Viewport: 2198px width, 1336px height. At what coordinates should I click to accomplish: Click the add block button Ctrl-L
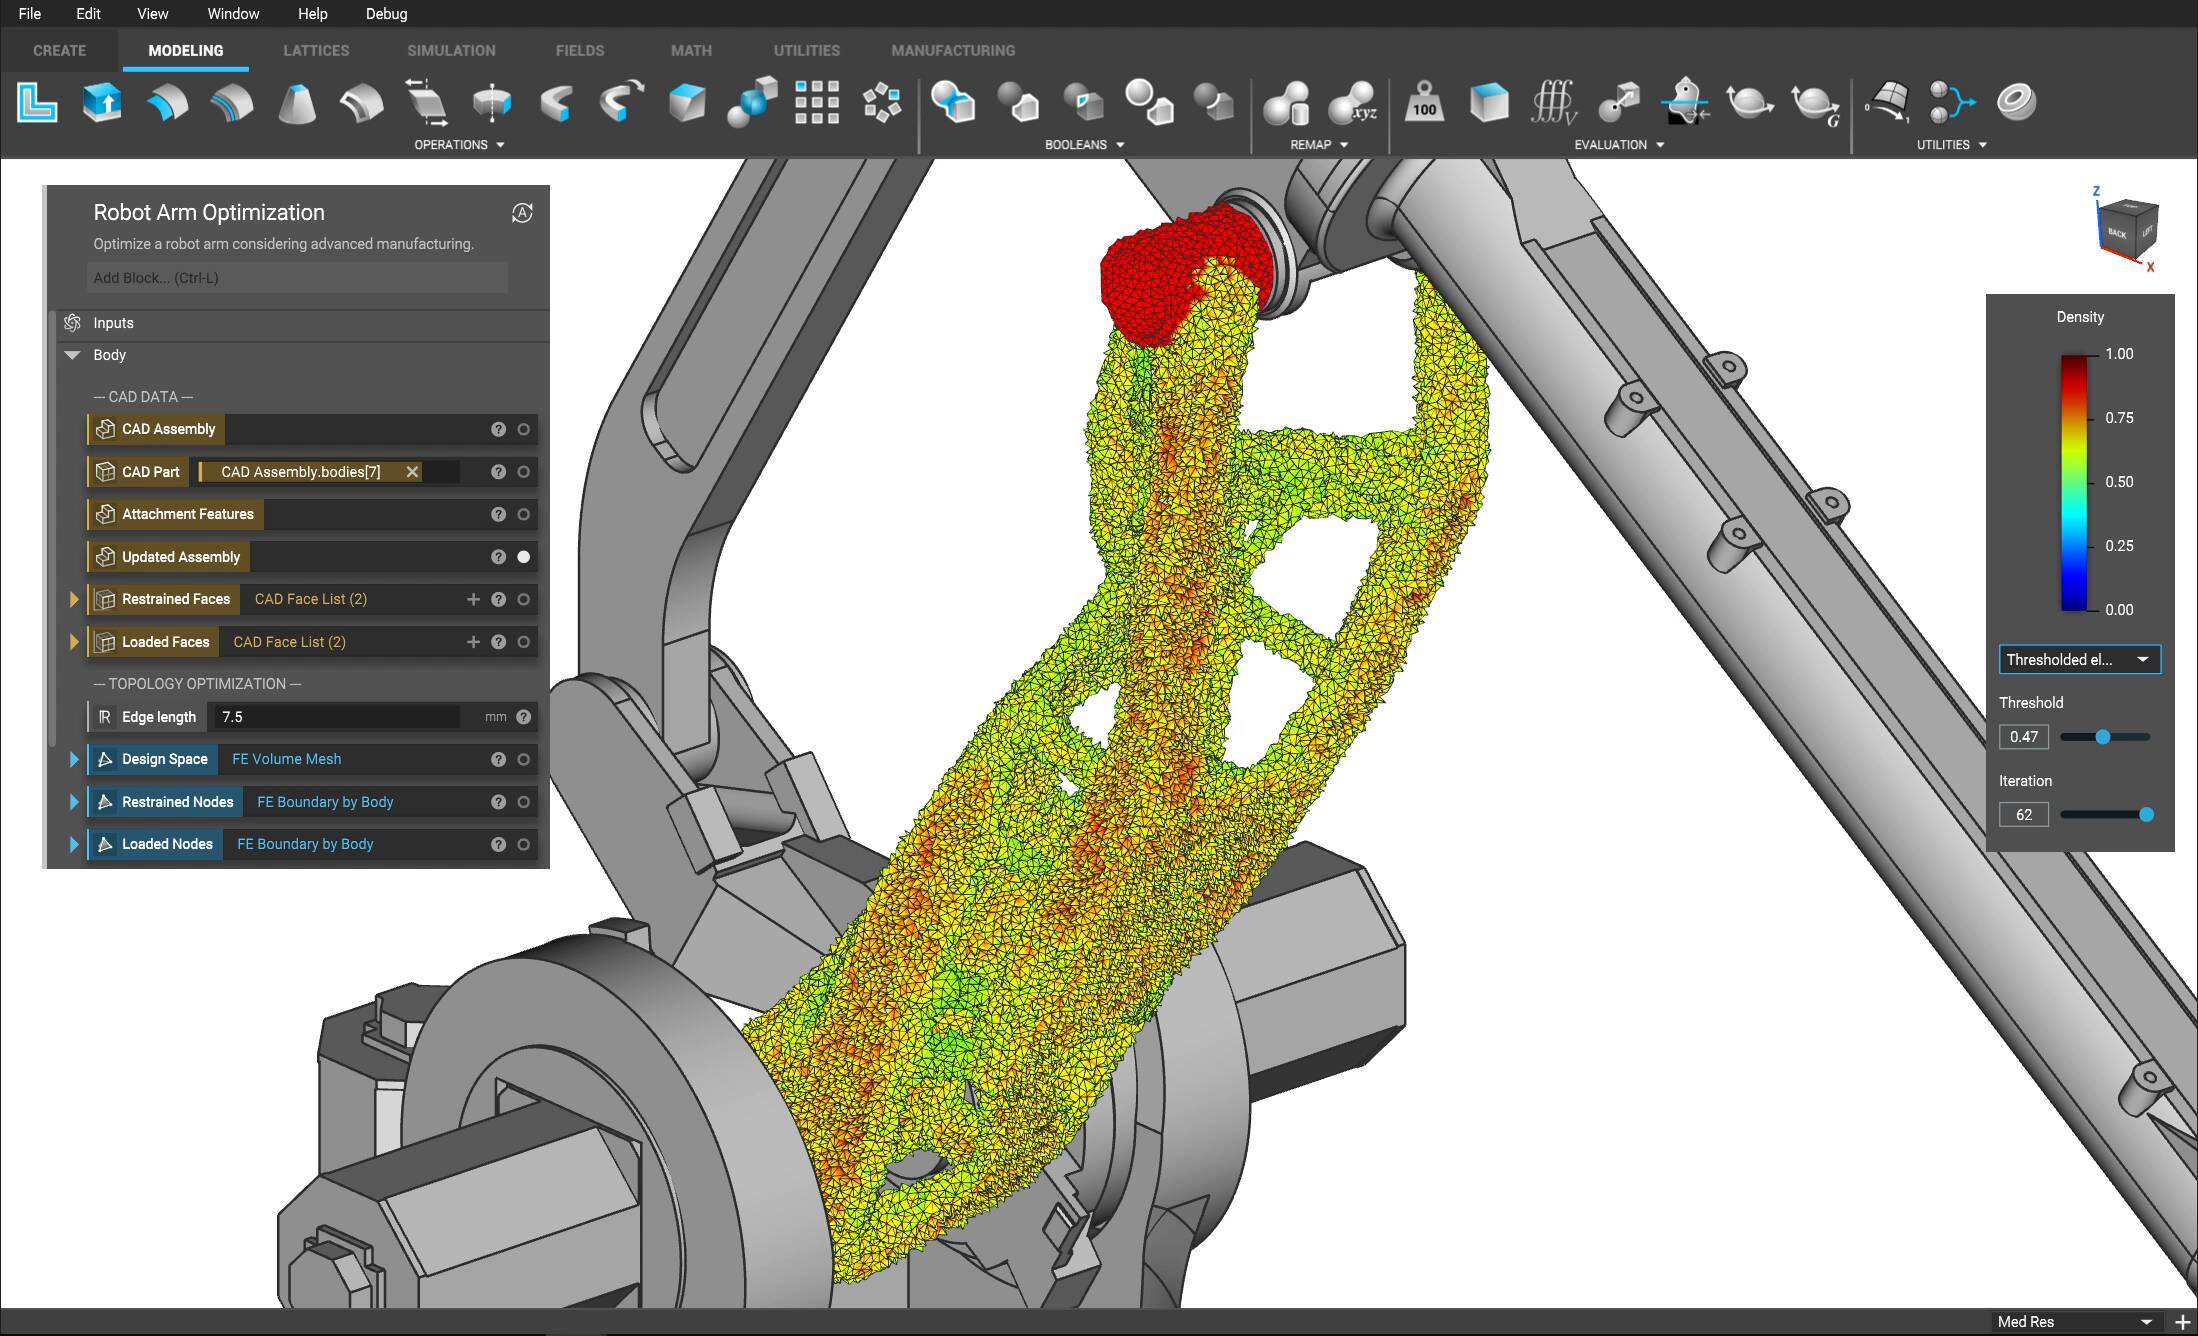pos(297,278)
